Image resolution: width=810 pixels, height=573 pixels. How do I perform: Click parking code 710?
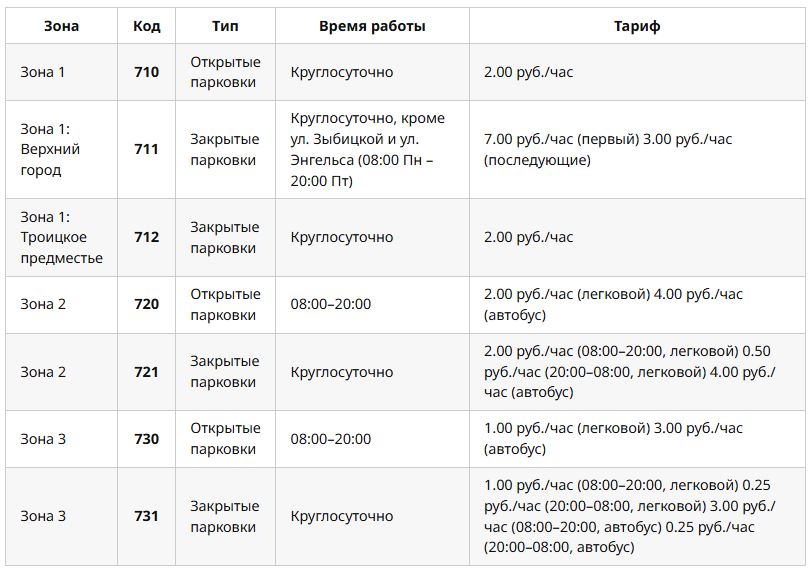coord(146,72)
